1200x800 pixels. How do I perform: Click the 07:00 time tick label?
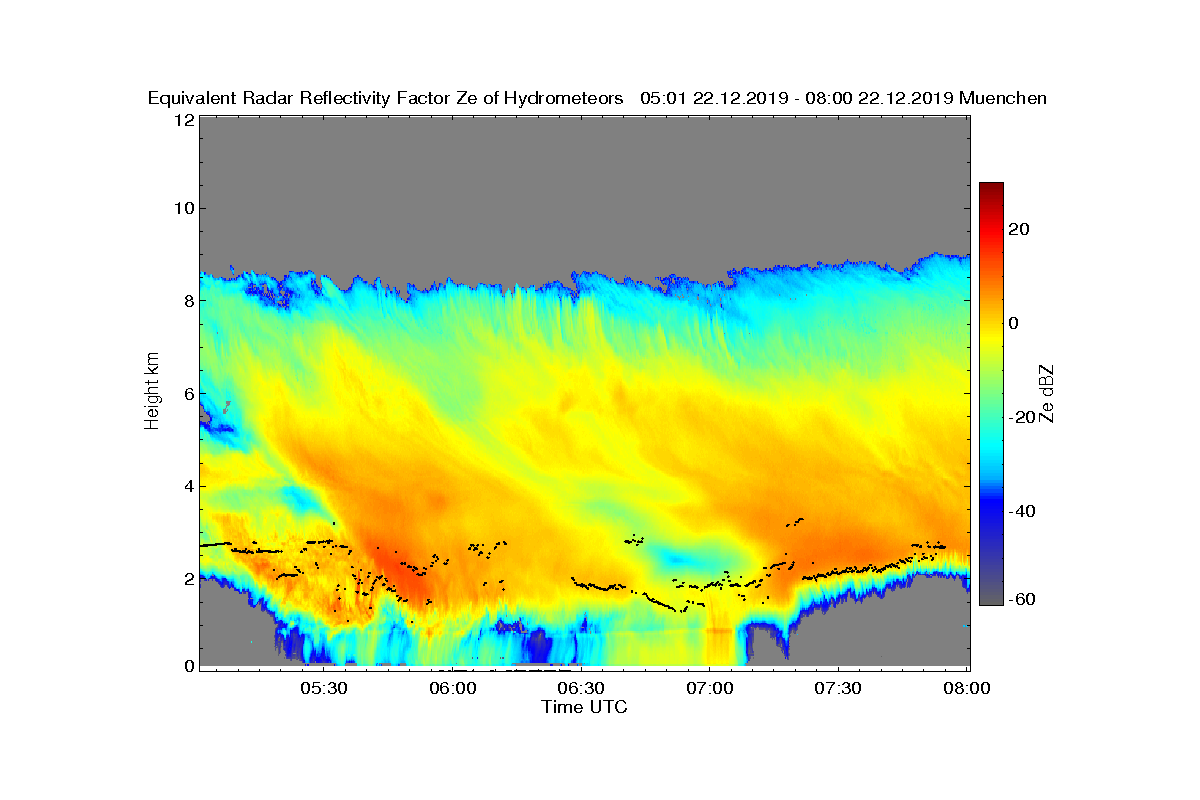(709, 688)
